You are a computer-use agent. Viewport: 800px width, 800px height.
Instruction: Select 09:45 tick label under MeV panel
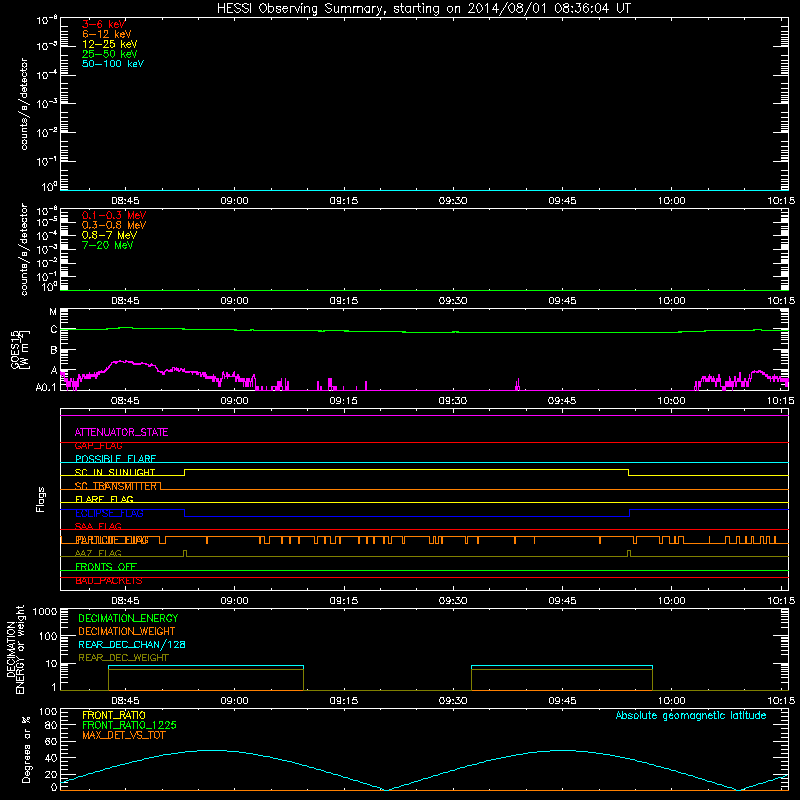click(562, 301)
